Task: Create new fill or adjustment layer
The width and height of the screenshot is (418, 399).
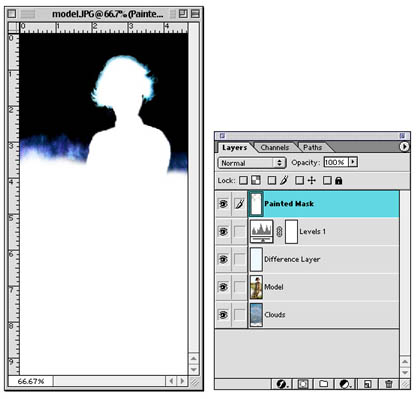Action: coord(345,384)
